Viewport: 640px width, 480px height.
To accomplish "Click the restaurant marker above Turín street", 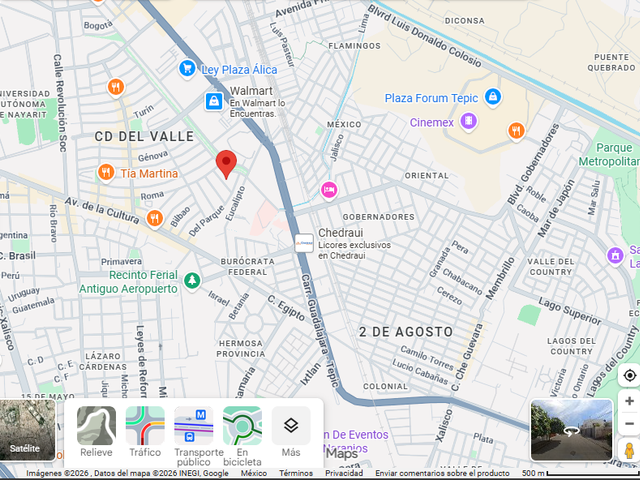I will [116, 87].
